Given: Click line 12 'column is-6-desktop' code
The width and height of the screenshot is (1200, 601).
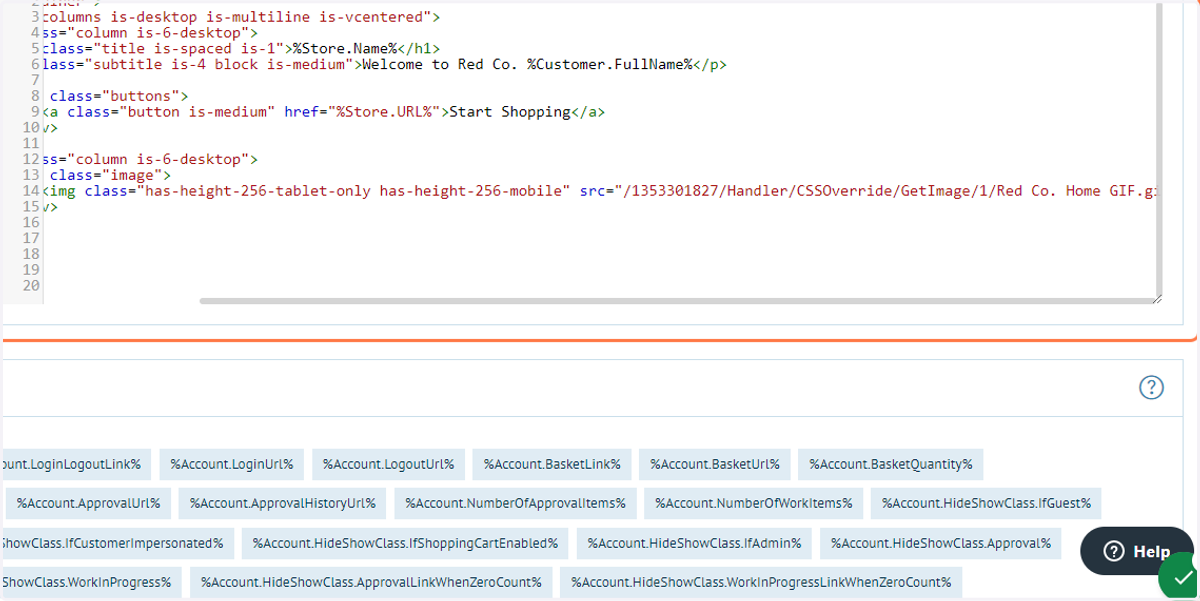Looking at the screenshot, I should point(152,159).
